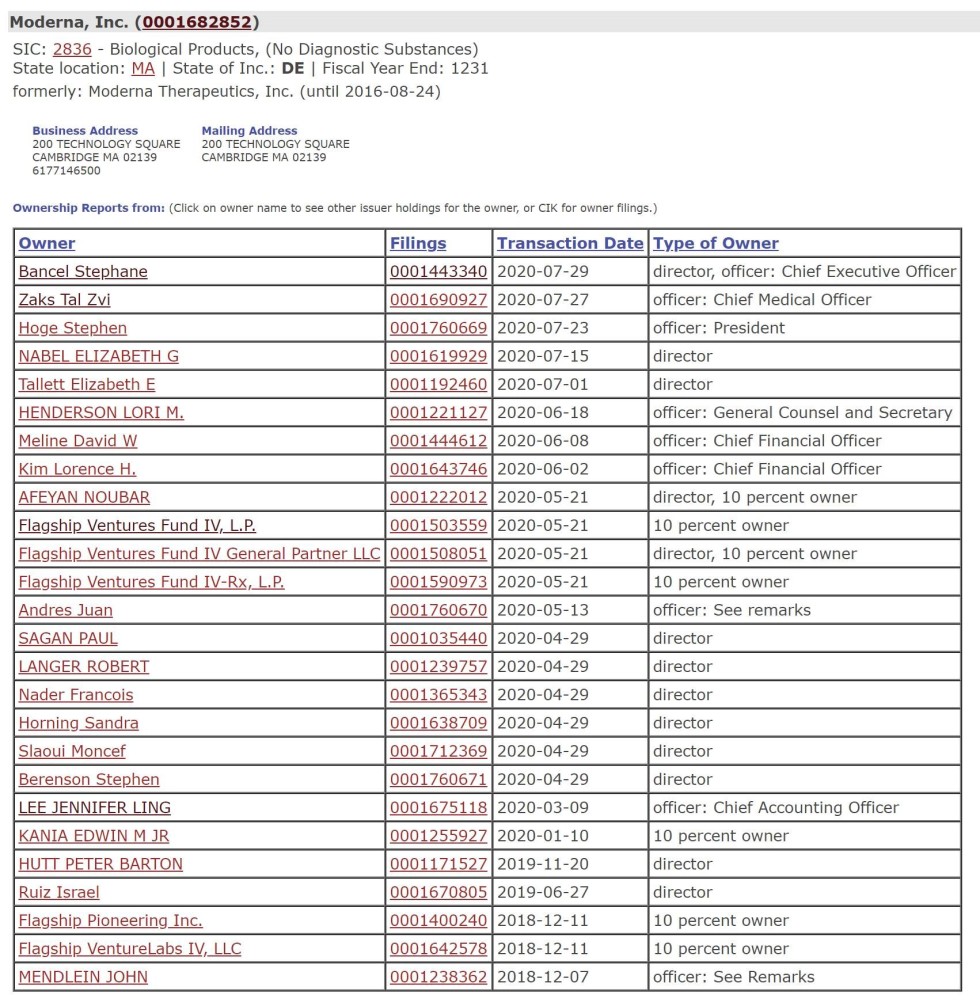Open Flagship VentureLabs IV, LLC
The width and height of the screenshot is (980, 1006).
(130, 949)
